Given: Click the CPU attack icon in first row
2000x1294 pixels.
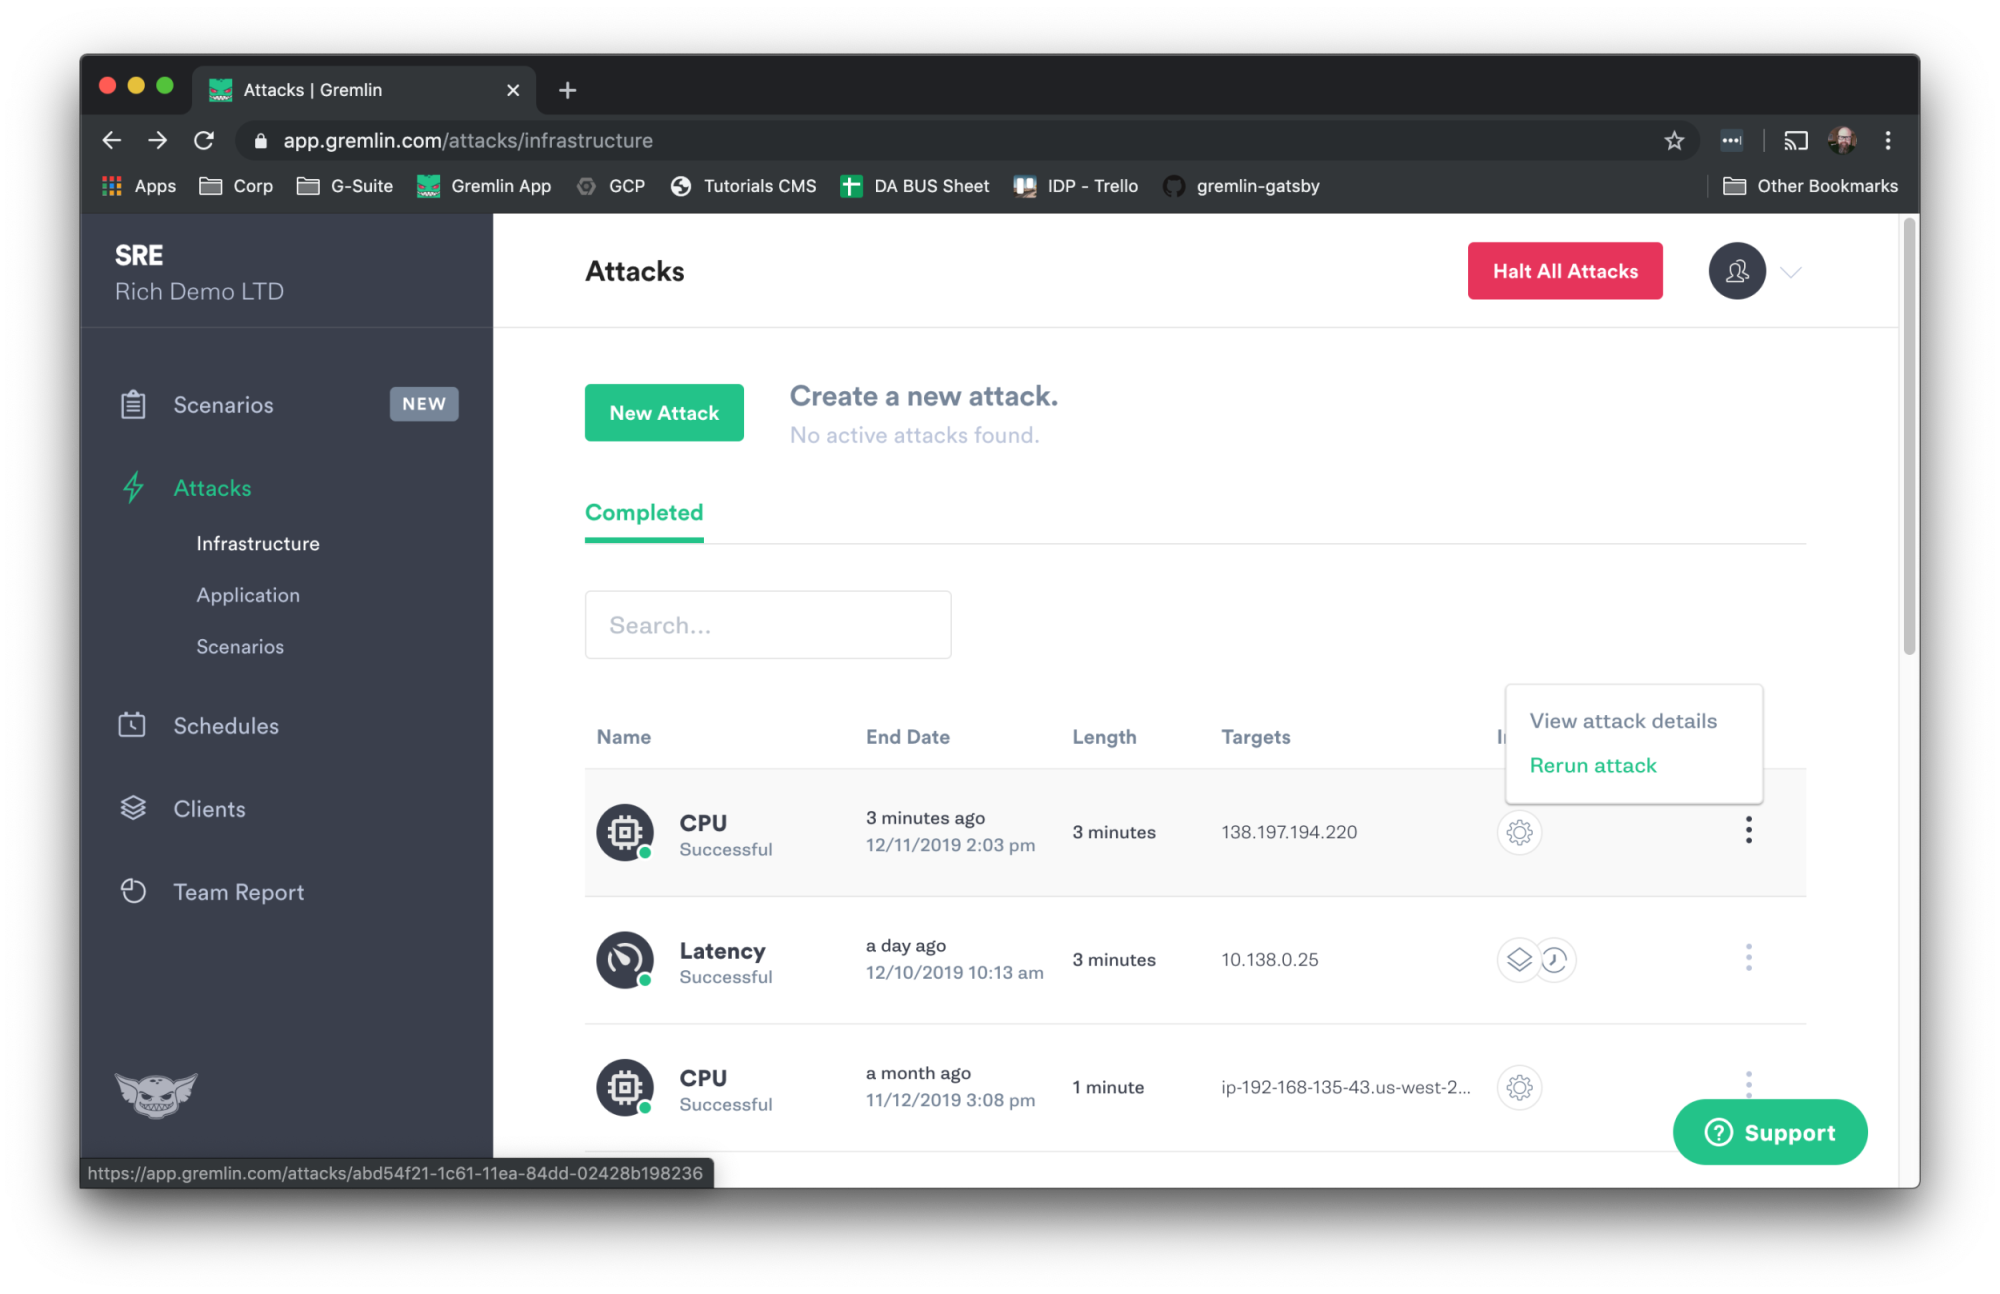Looking at the screenshot, I should (624, 832).
